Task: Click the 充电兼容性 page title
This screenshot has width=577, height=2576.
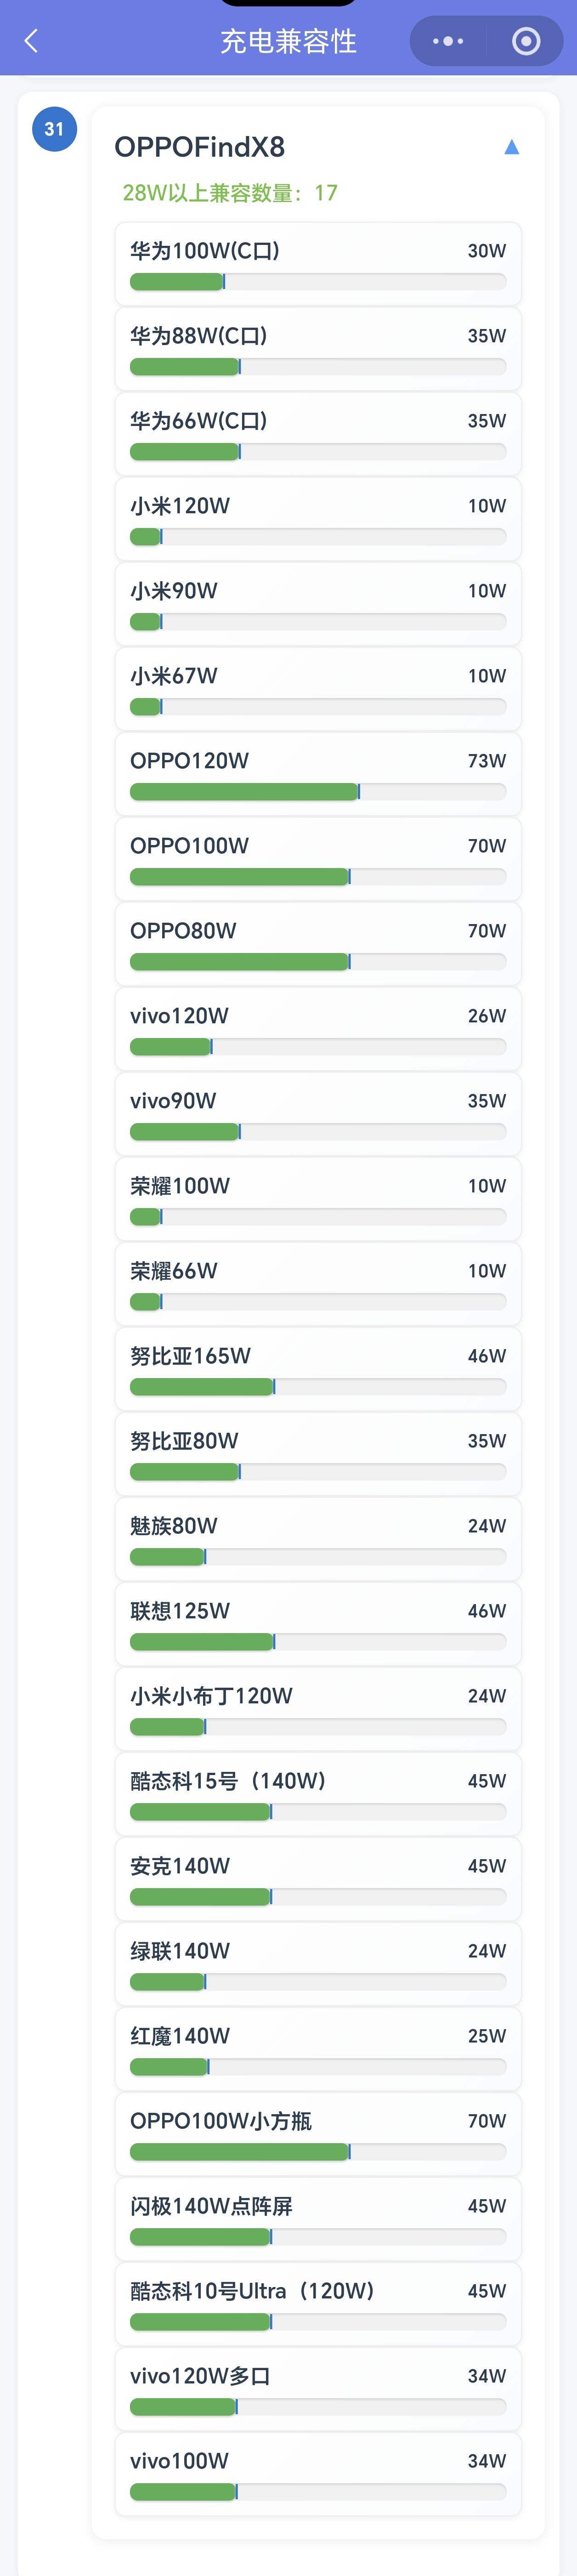Action: [x=288, y=41]
